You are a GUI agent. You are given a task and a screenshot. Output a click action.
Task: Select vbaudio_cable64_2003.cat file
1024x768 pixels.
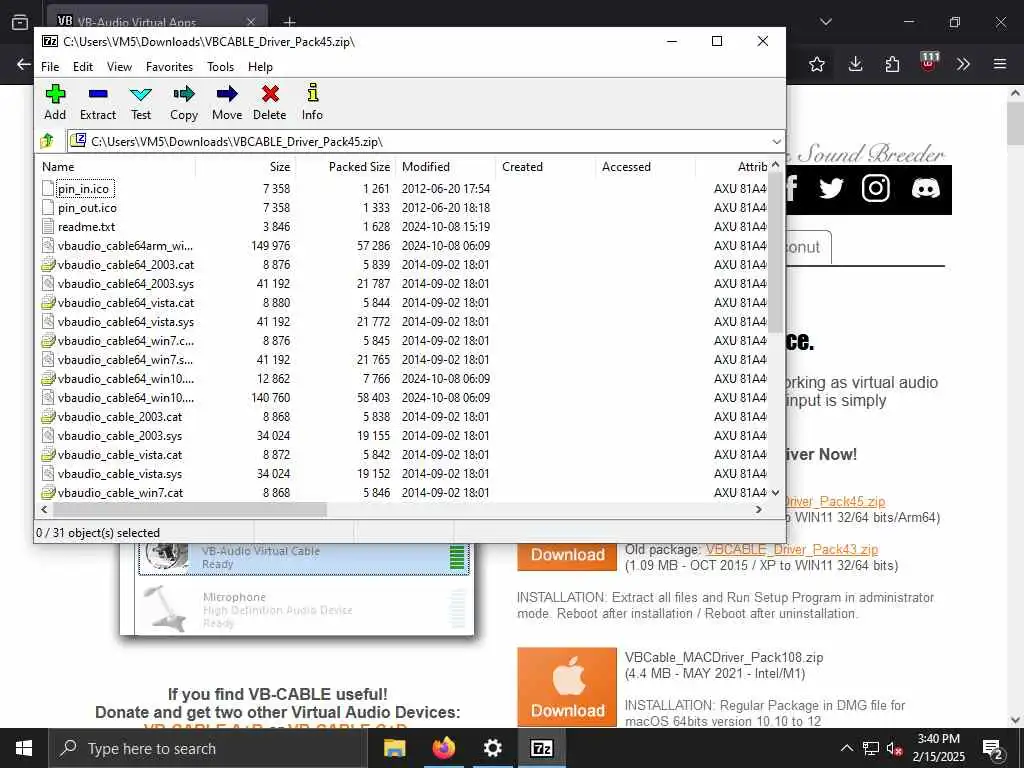tap(125, 264)
